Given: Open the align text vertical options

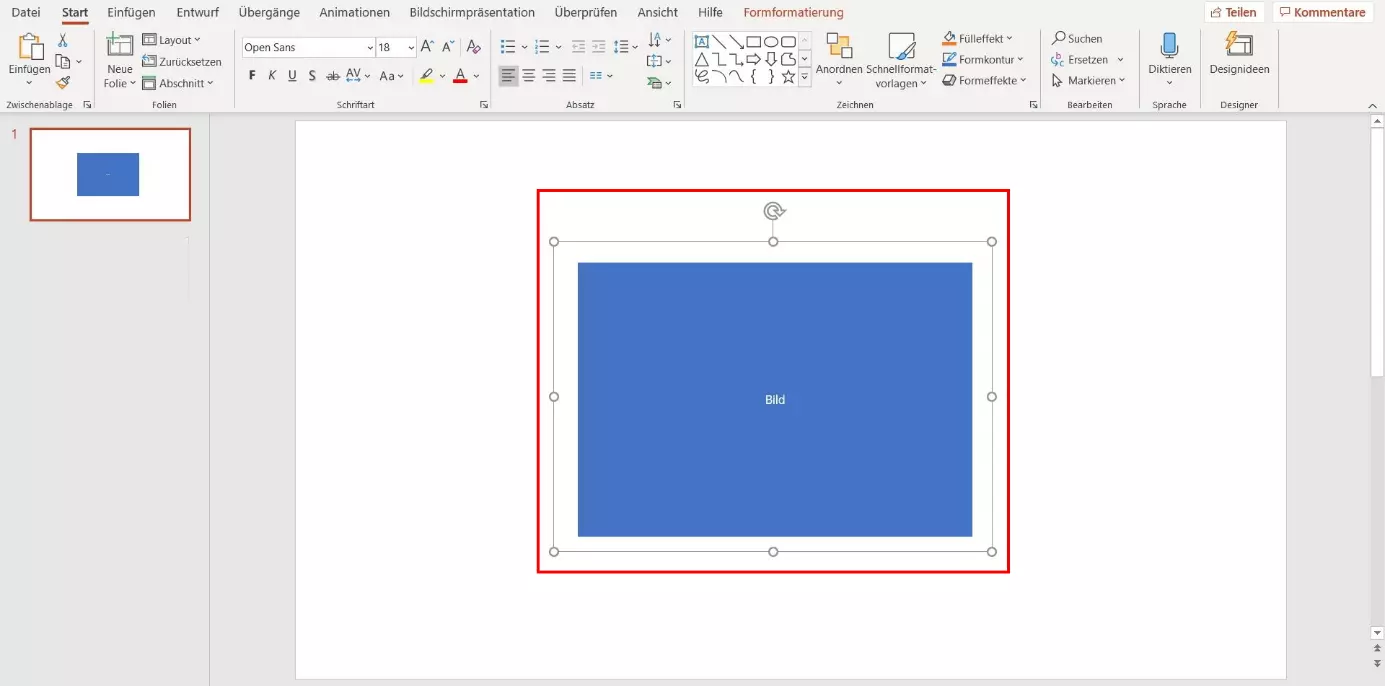Looking at the screenshot, I should [x=659, y=61].
